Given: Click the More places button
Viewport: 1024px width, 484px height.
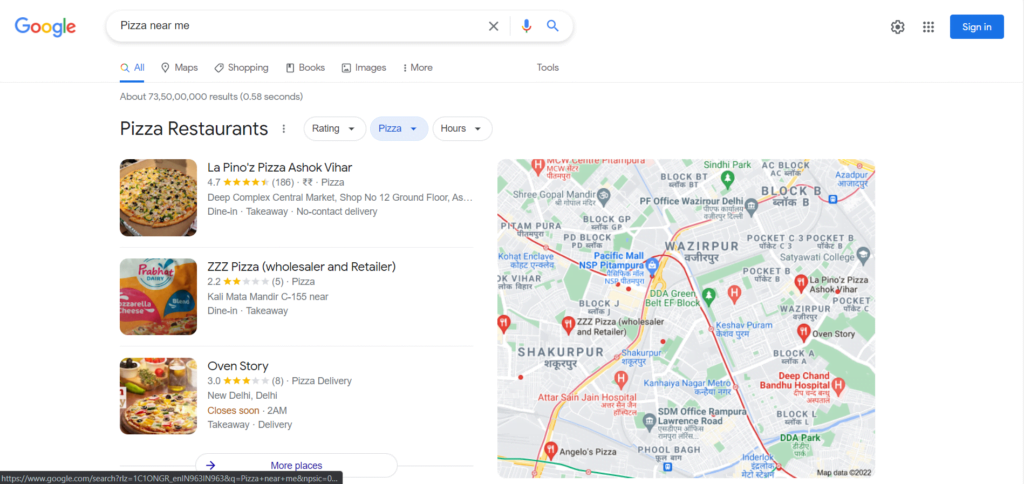Looking at the screenshot, I should click(x=296, y=465).
